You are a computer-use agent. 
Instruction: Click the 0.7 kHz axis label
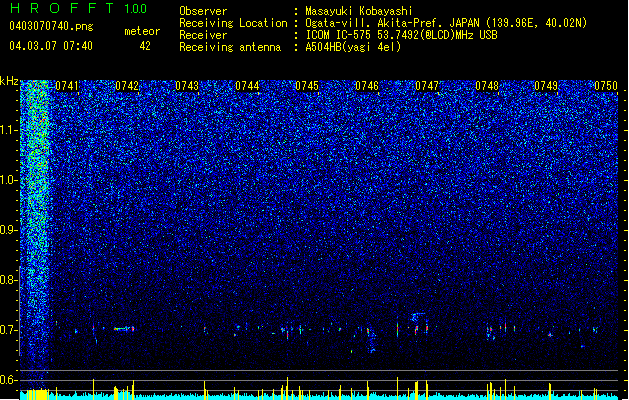(x=9, y=330)
